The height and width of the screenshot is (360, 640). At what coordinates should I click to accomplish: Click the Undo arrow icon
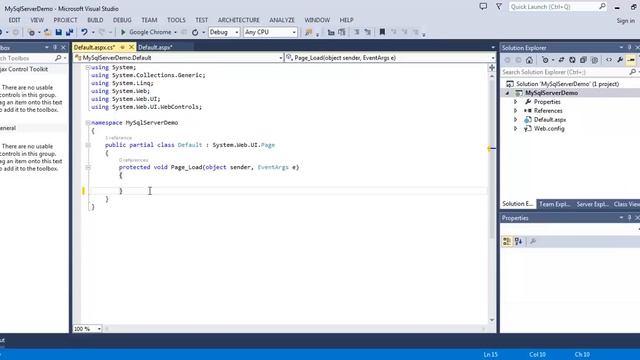click(84, 32)
